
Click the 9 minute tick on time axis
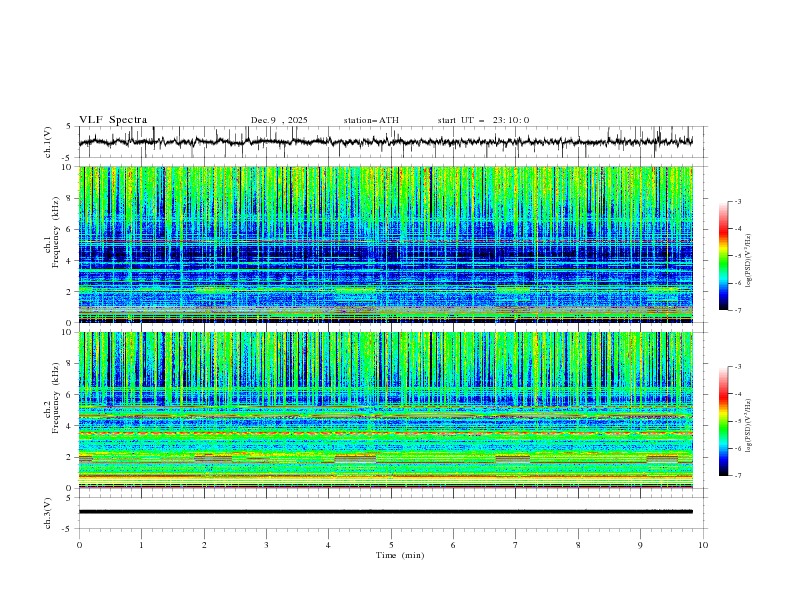641,545
